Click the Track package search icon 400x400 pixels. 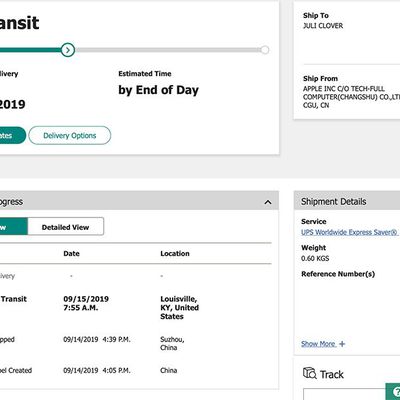click(x=309, y=373)
